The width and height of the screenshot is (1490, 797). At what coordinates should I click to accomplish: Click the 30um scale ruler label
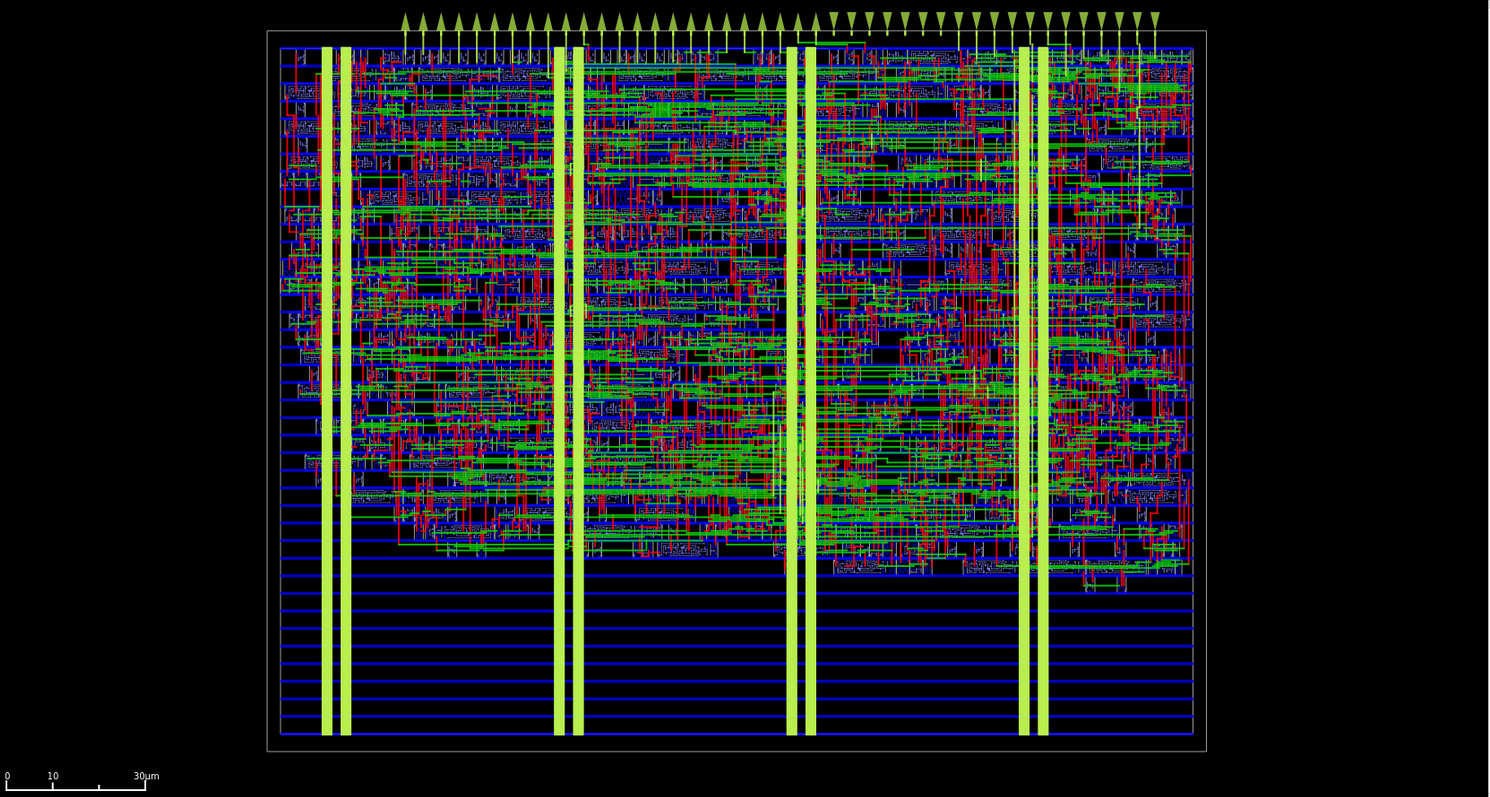tap(145, 776)
